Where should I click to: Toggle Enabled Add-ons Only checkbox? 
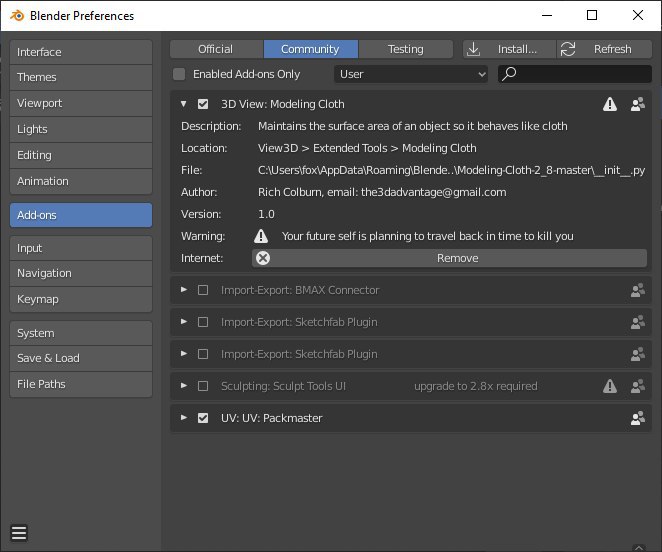click(x=179, y=74)
